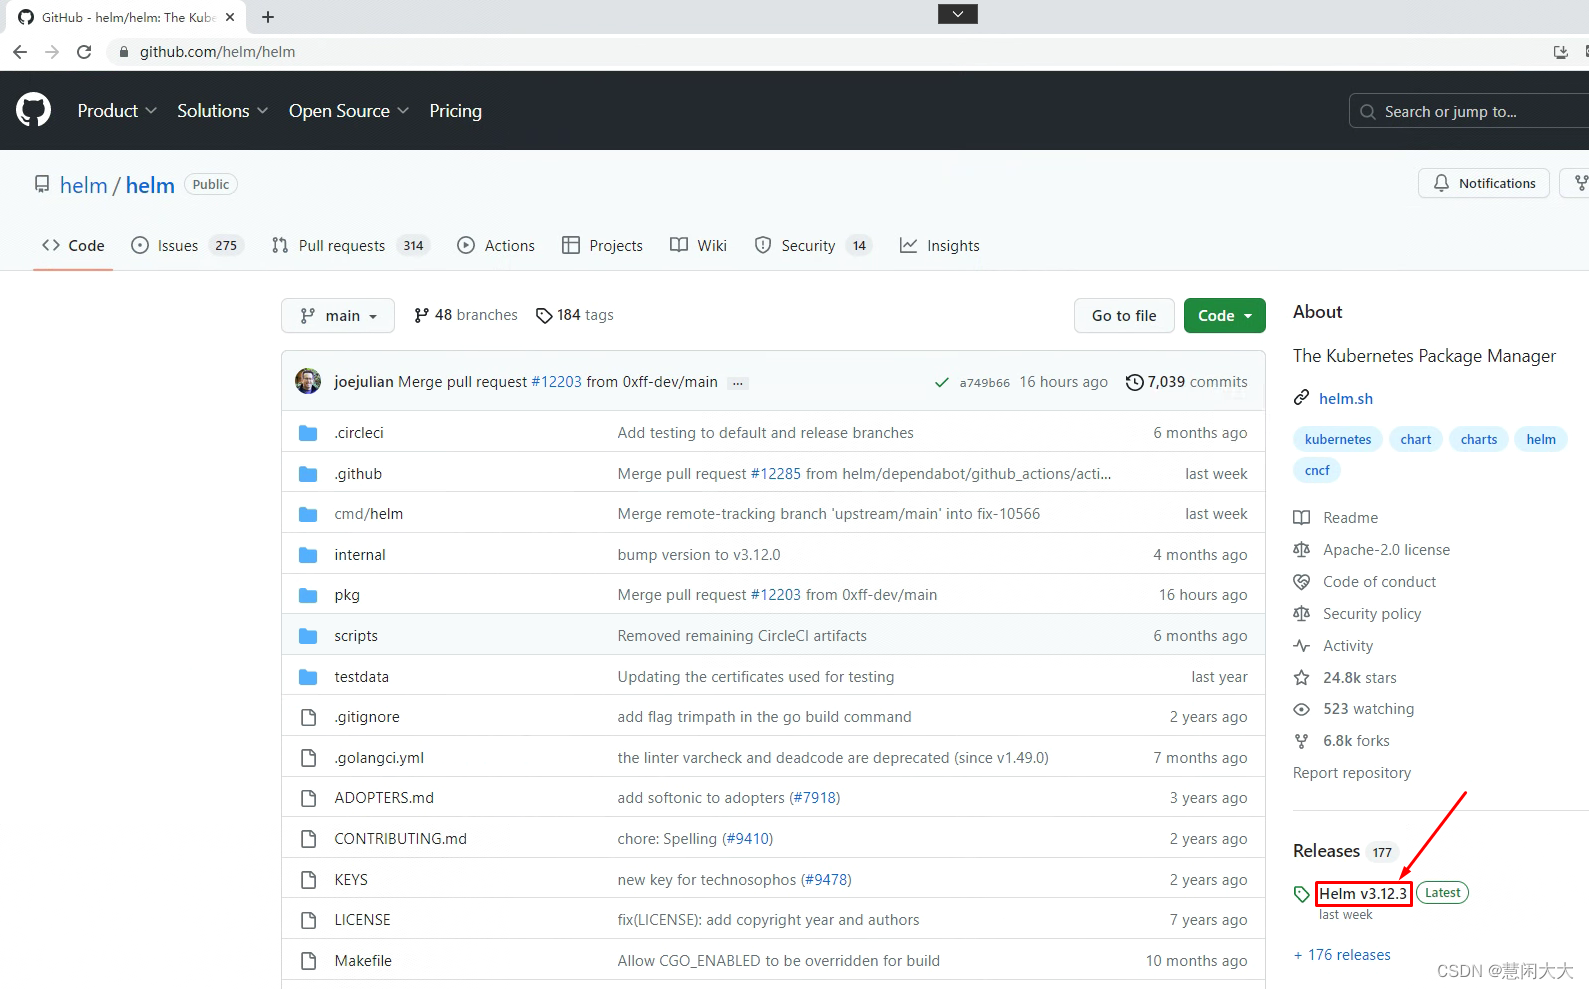Click the link icon beside helm.sh
This screenshot has height=989, width=1589.
click(x=1301, y=398)
